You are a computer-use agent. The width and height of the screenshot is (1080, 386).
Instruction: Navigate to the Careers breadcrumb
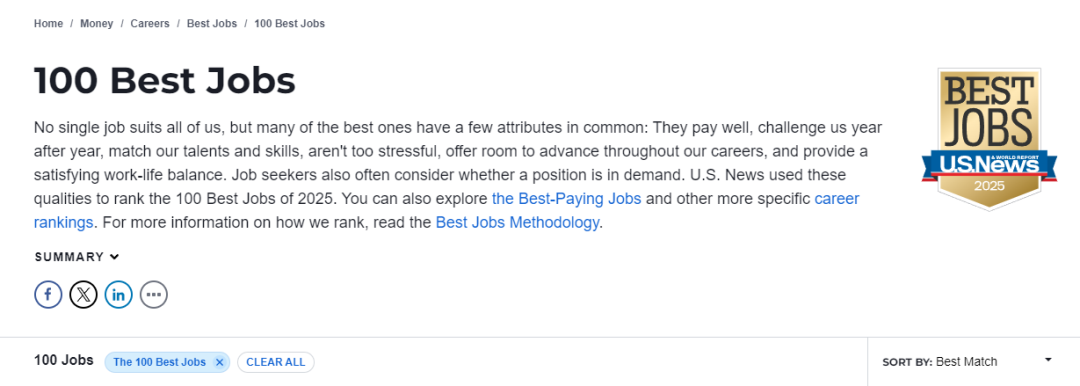[x=149, y=23]
